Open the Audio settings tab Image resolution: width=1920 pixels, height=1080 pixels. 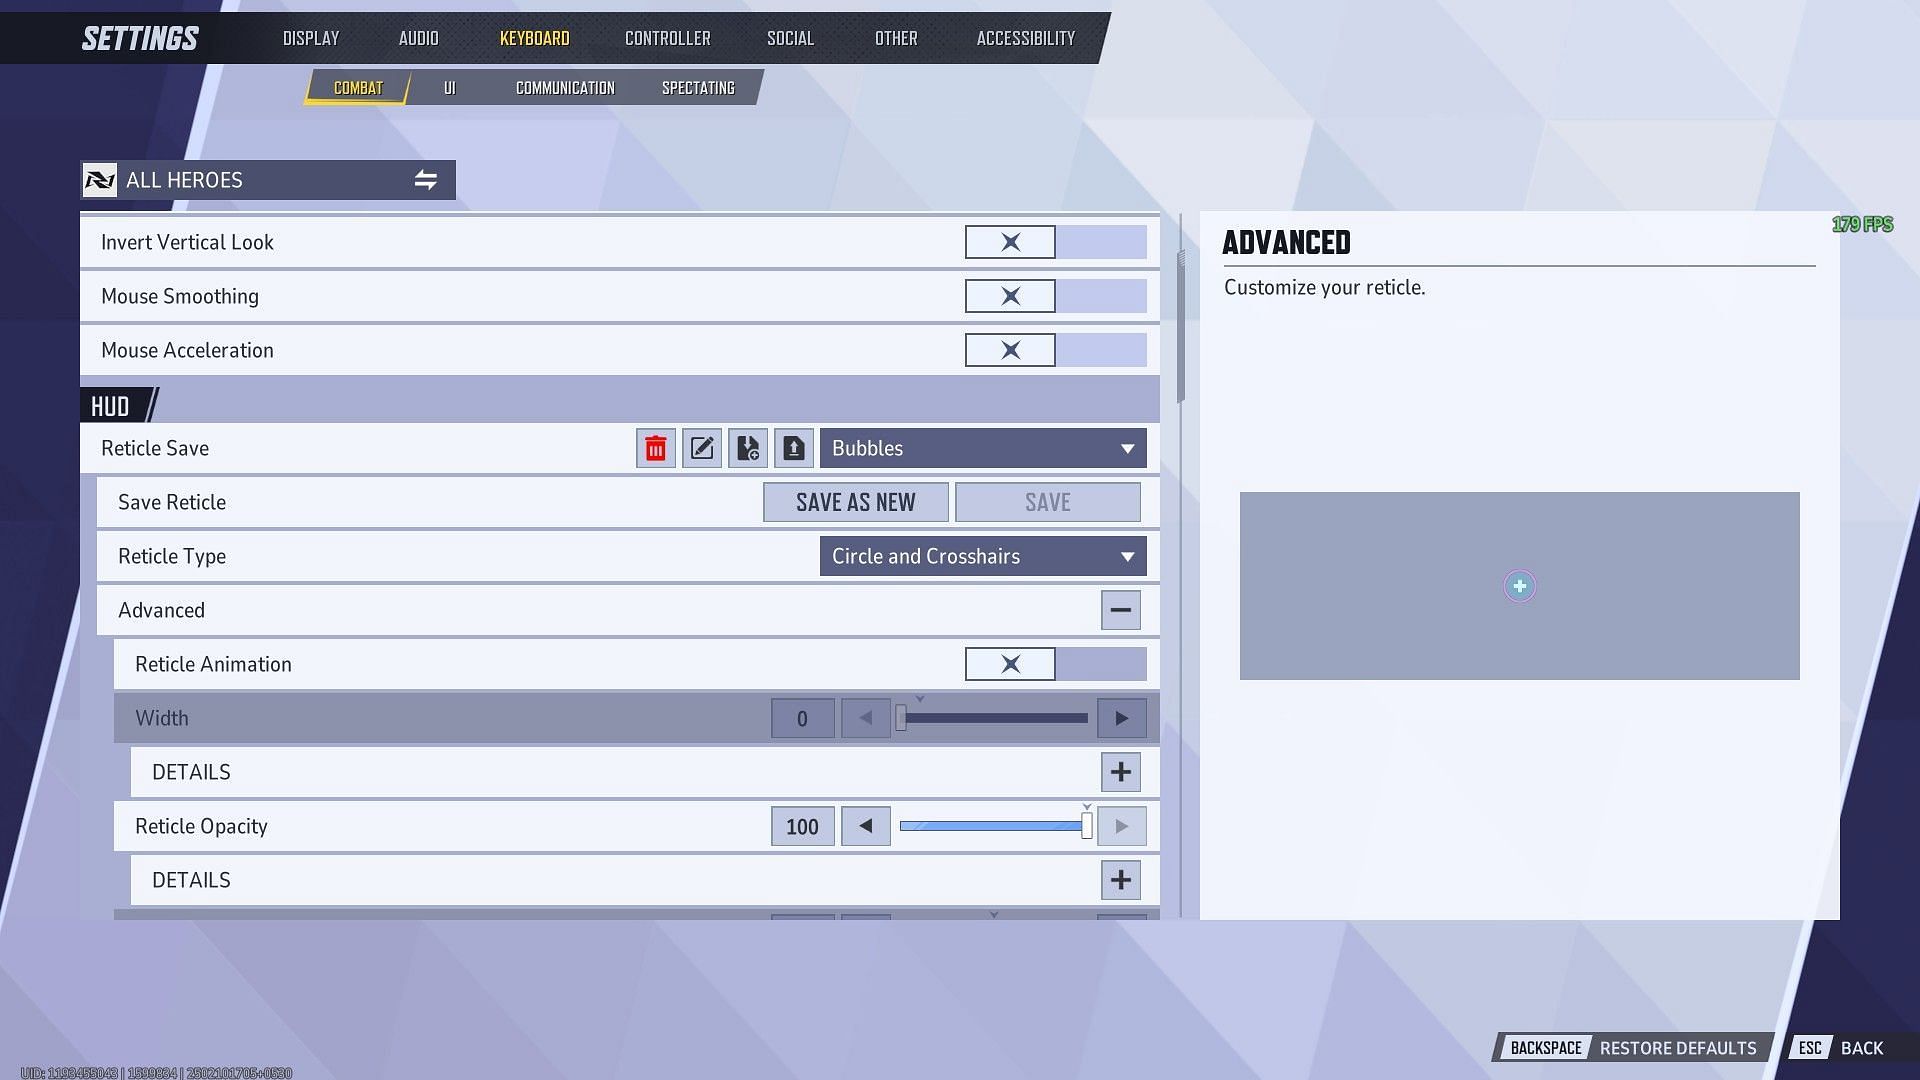[x=418, y=38]
